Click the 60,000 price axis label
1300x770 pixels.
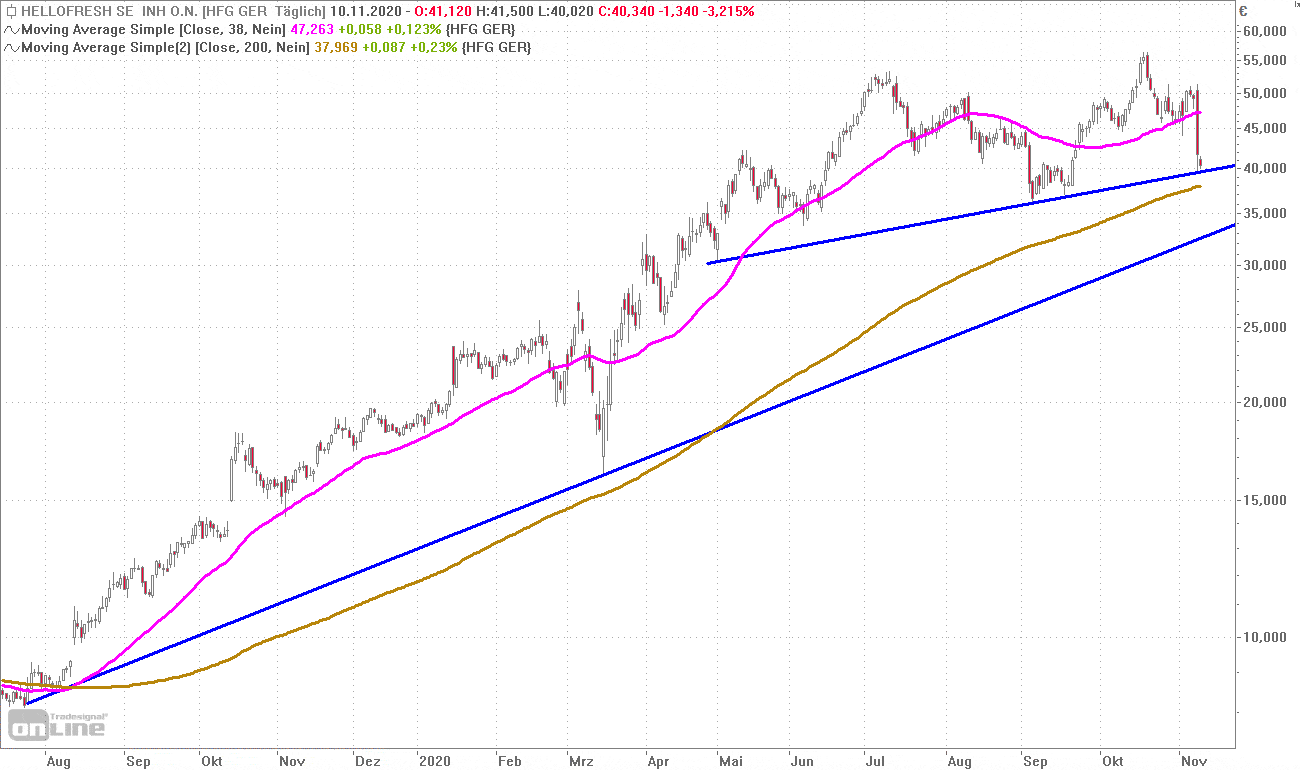coord(1266,31)
